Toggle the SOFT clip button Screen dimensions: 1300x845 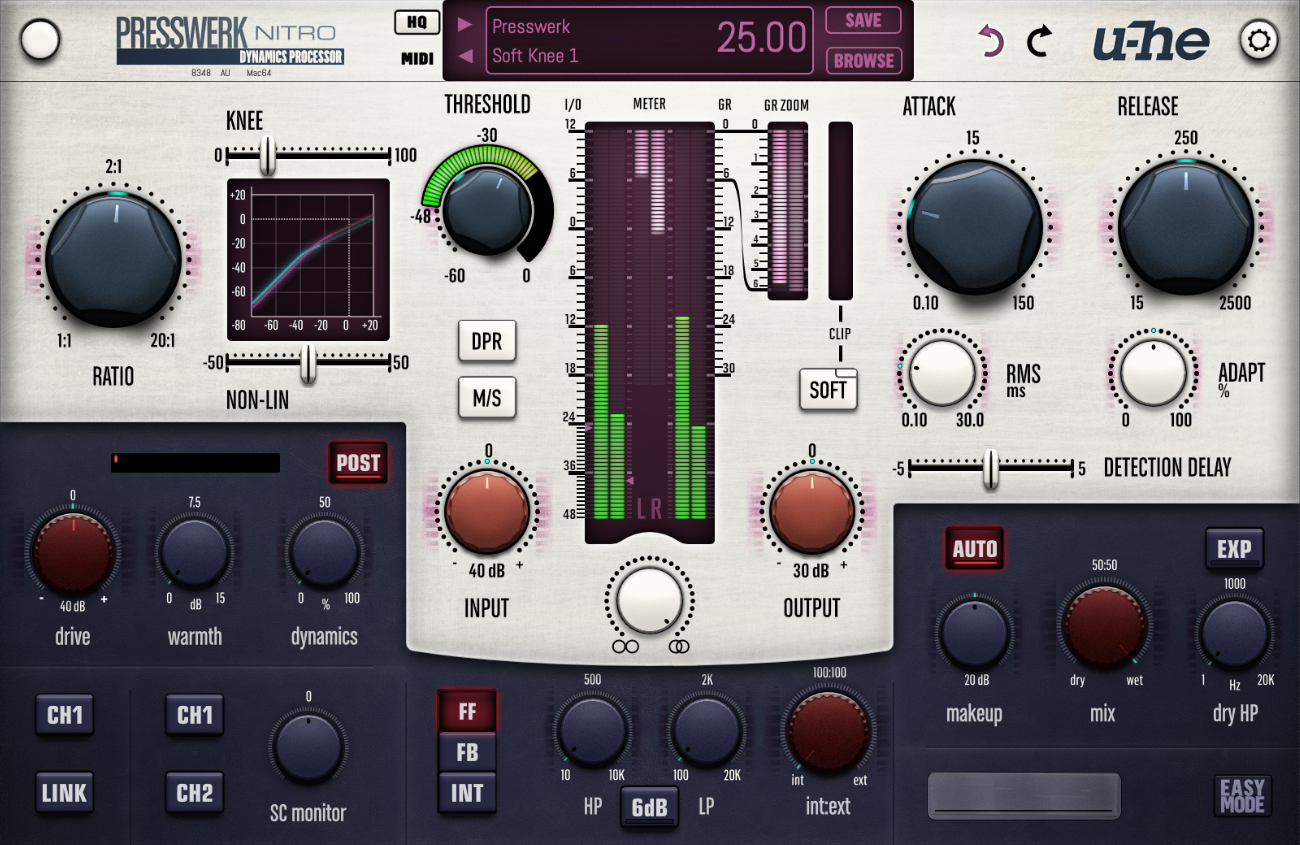click(x=829, y=389)
